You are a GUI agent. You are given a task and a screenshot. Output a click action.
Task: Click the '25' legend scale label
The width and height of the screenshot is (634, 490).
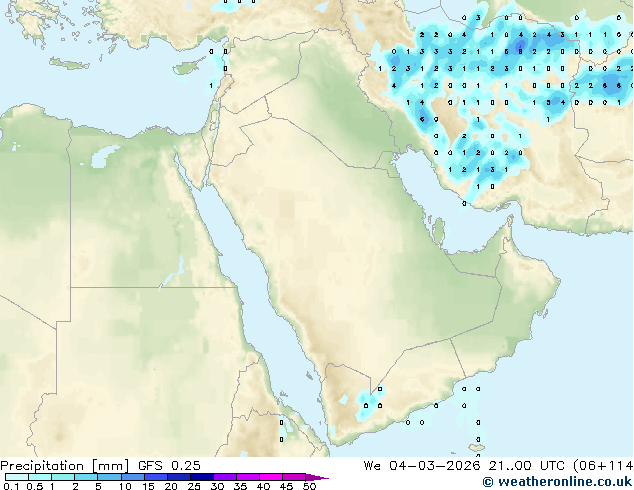tap(194, 486)
